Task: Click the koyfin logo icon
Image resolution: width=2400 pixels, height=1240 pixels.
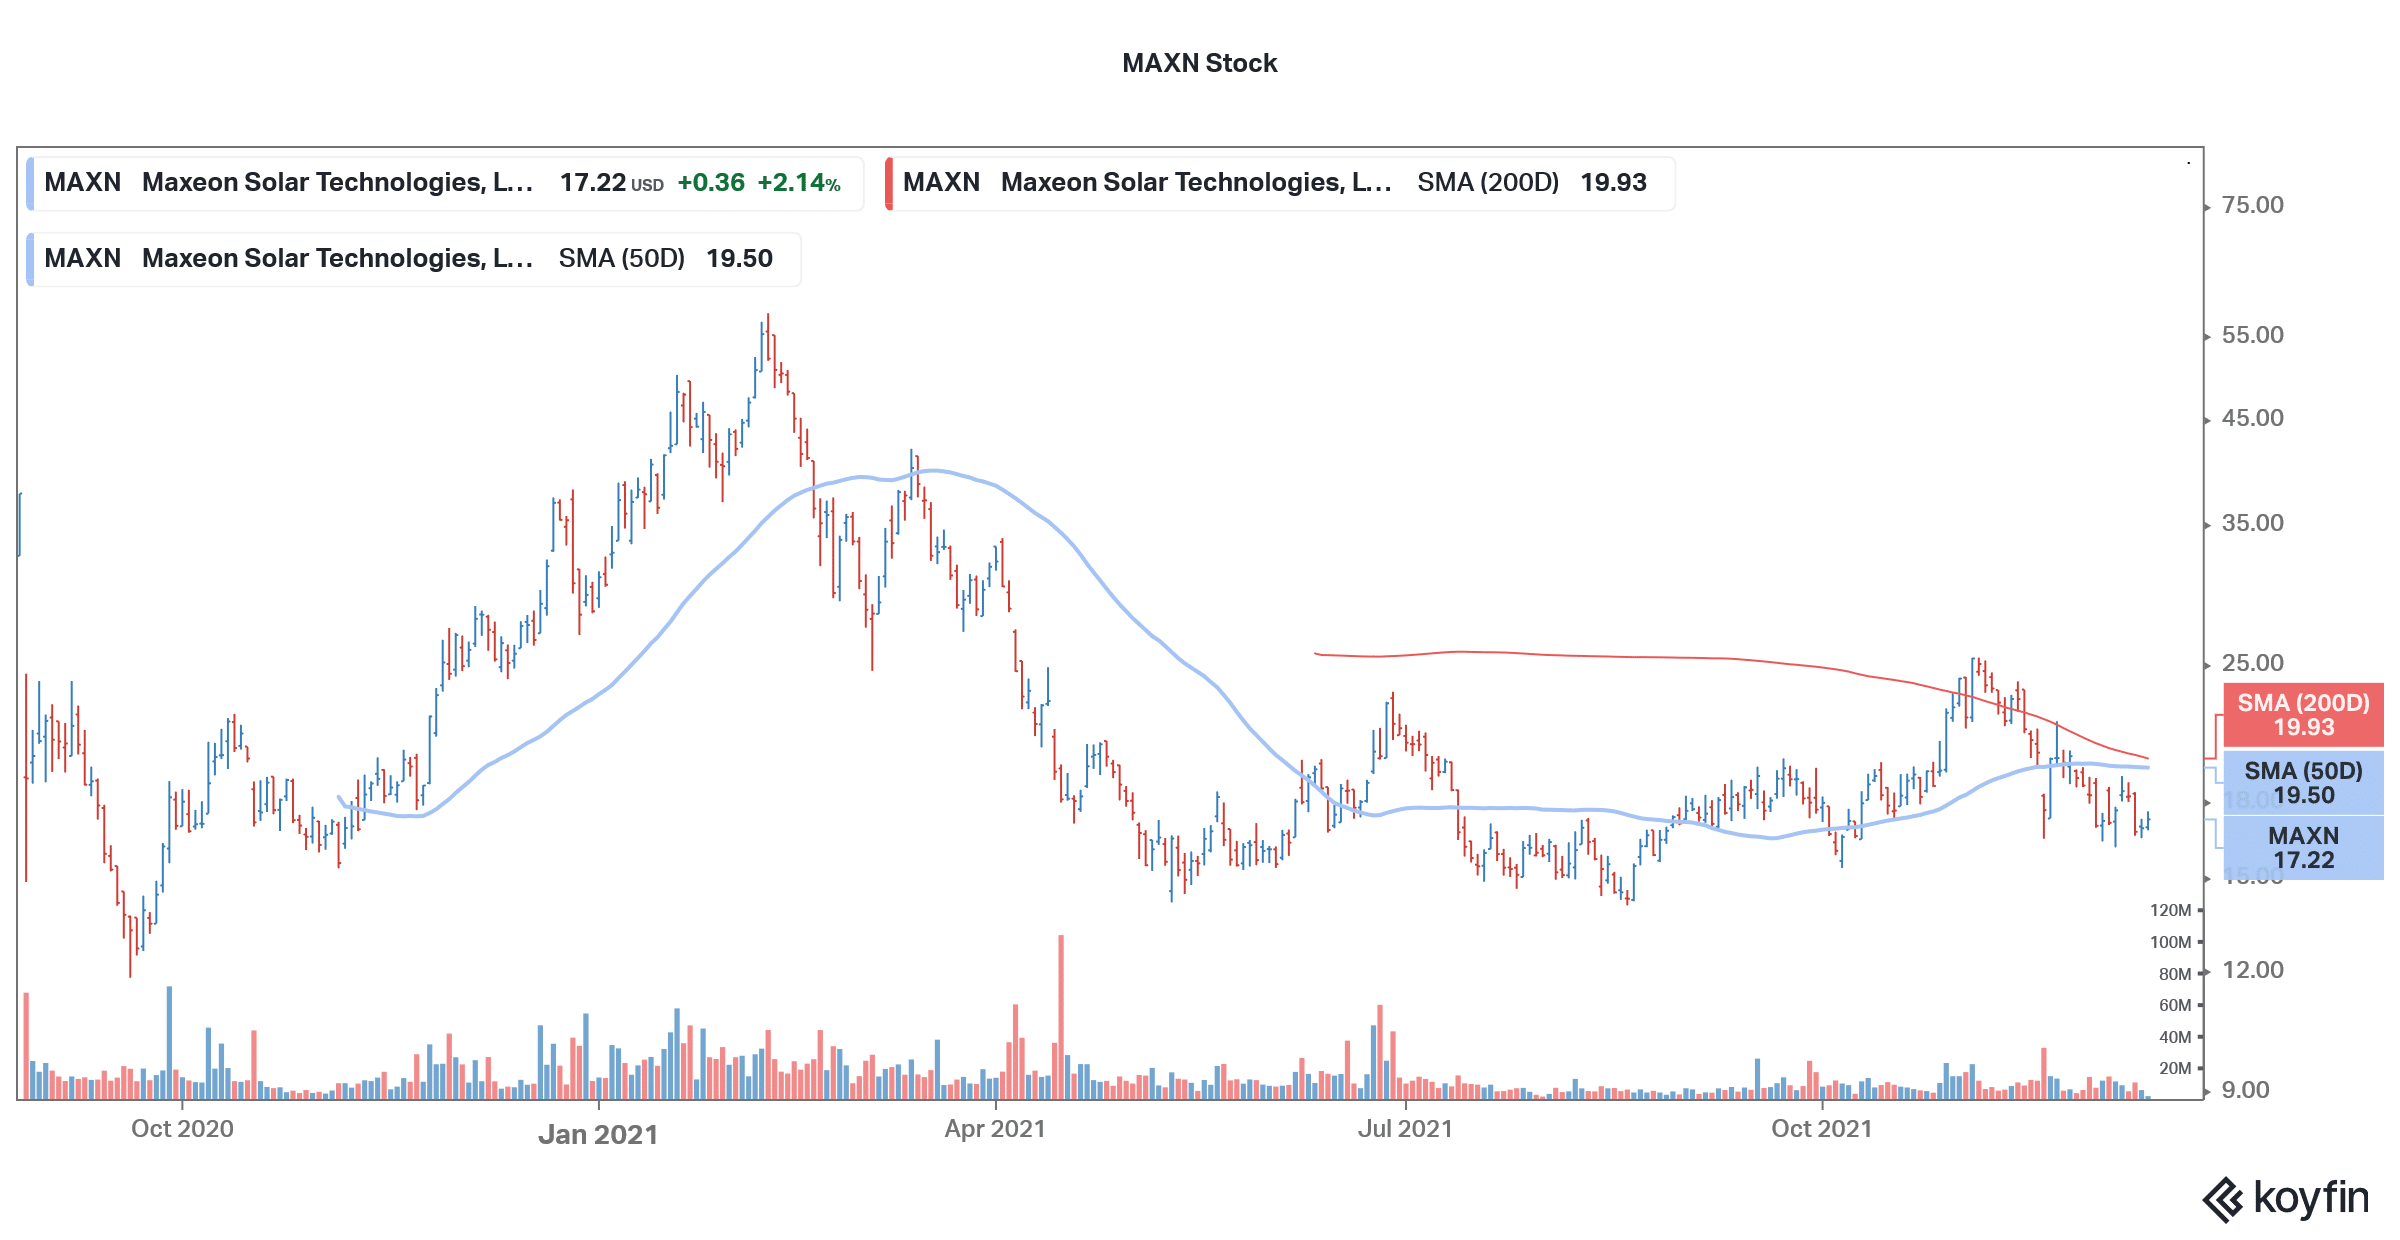Action: coord(2223,1200)
